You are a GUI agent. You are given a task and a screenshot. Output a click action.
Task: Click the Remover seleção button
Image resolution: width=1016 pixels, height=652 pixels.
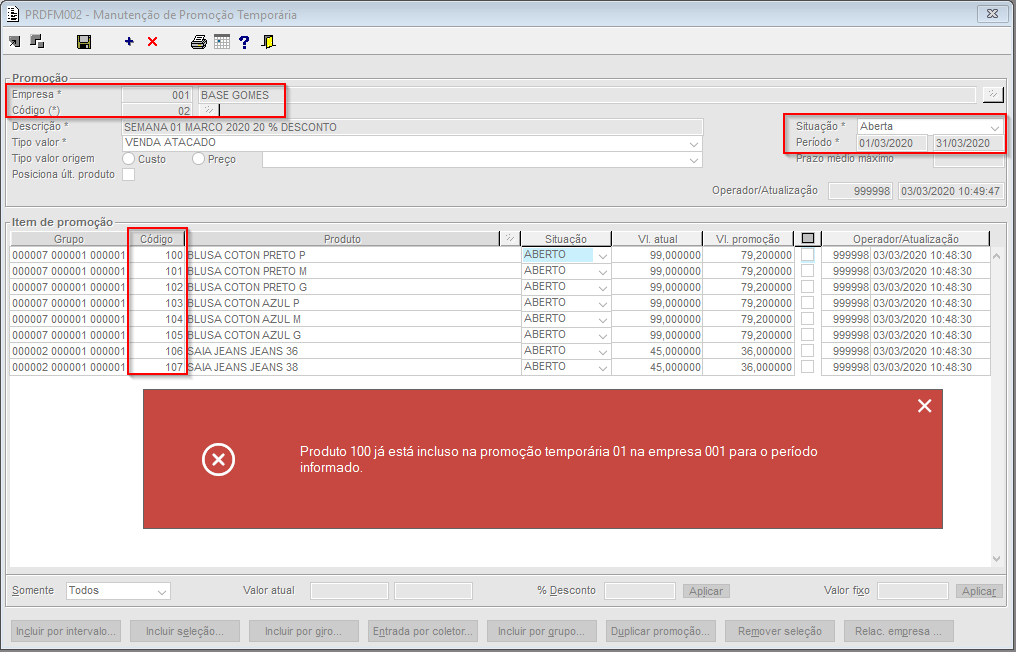(x=779, y=631)
